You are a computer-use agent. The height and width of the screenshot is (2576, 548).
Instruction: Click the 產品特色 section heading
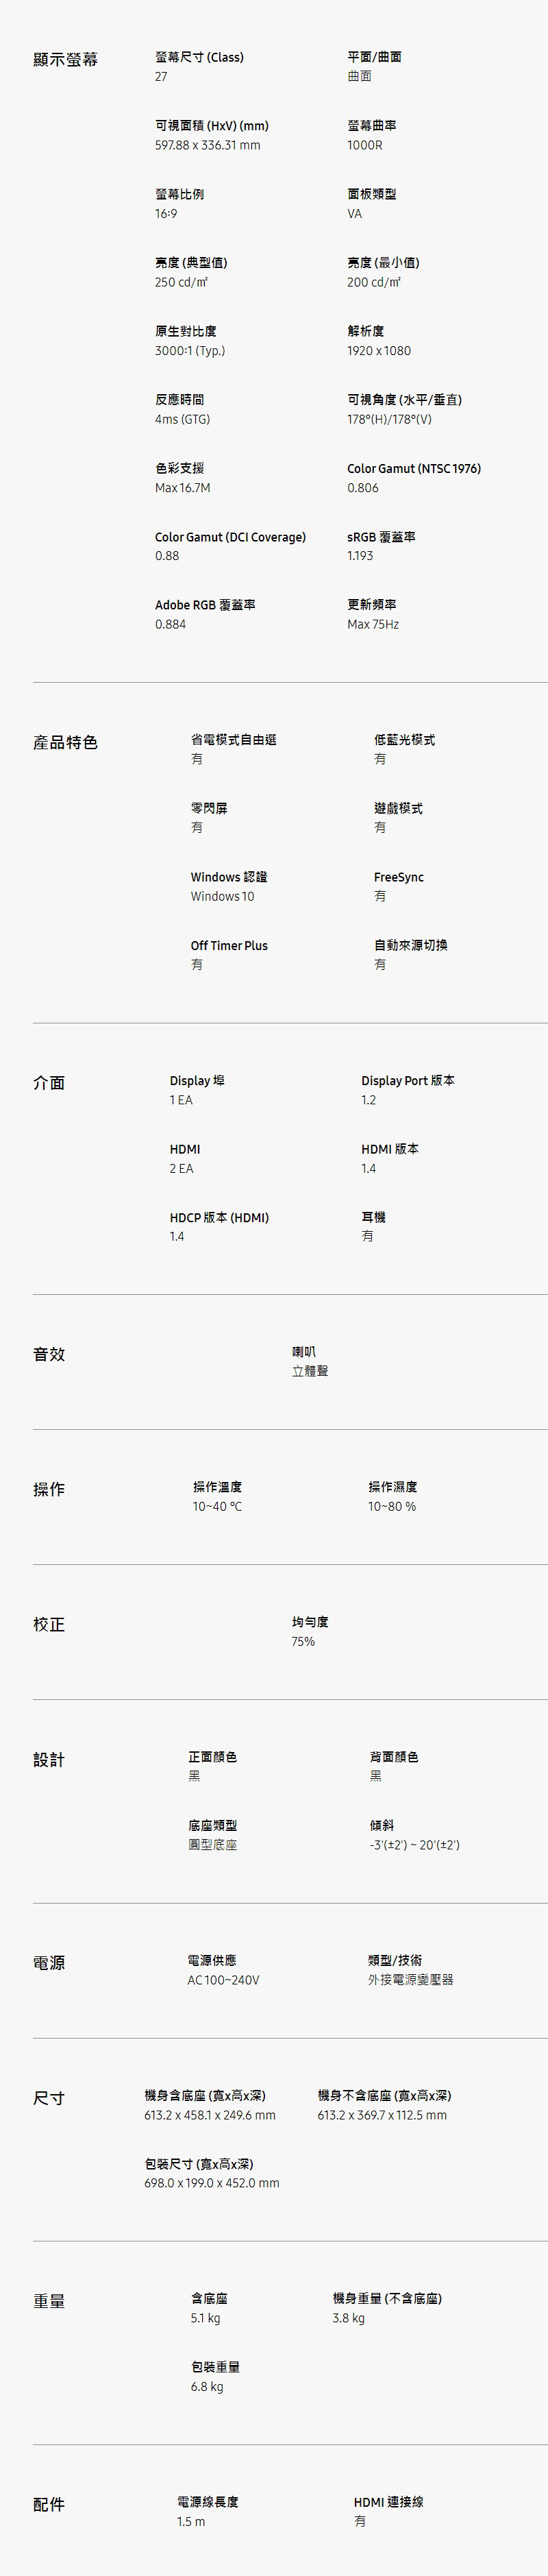pyautogui.click(x=65, y=742)
